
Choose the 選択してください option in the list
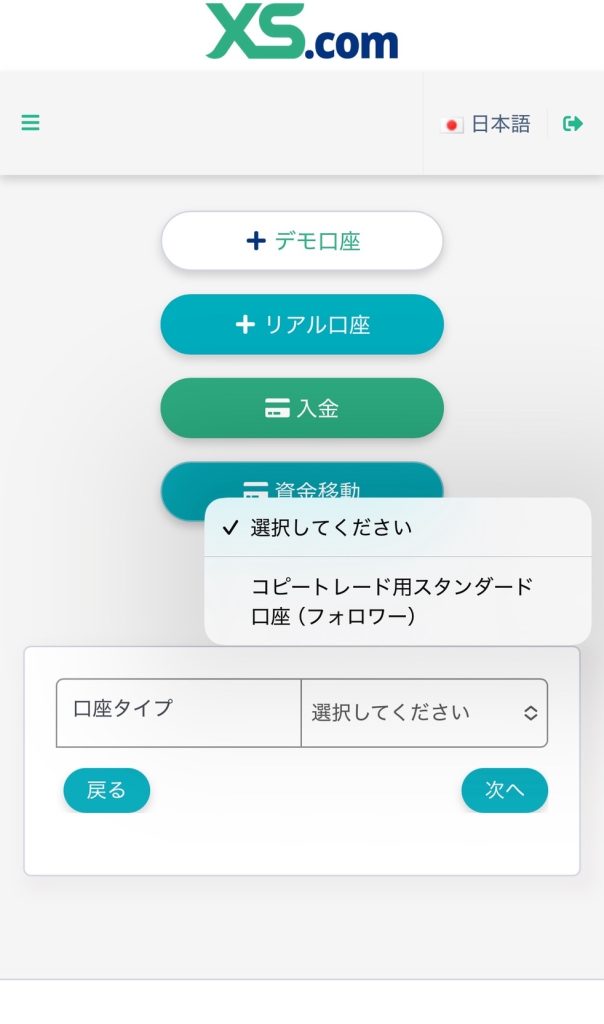331,528
